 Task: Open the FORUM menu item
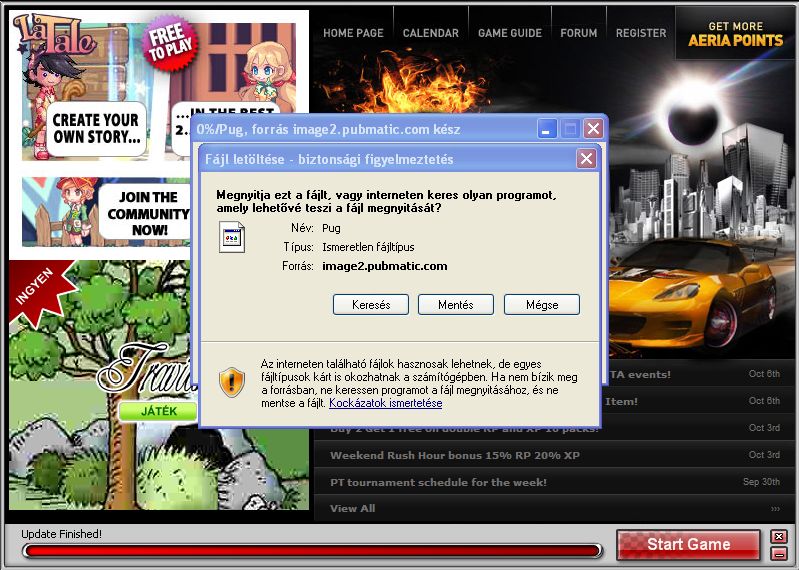578,33
